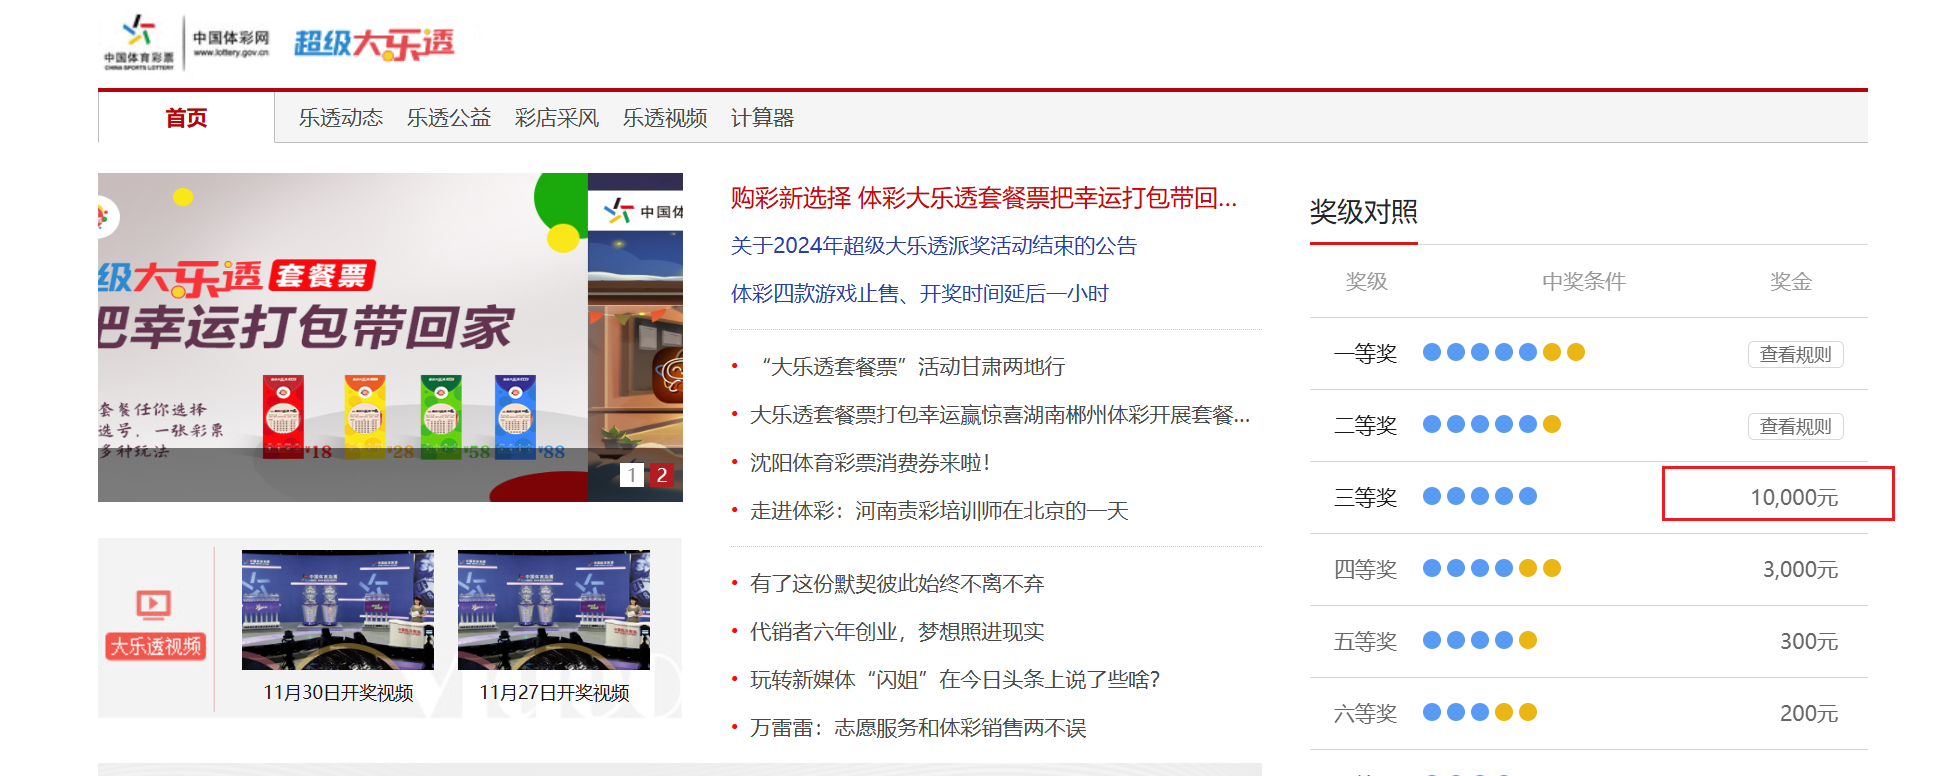Open the 乐透公益 menu item
This screenshot has width=1936, height=776.
coord(449,118)
